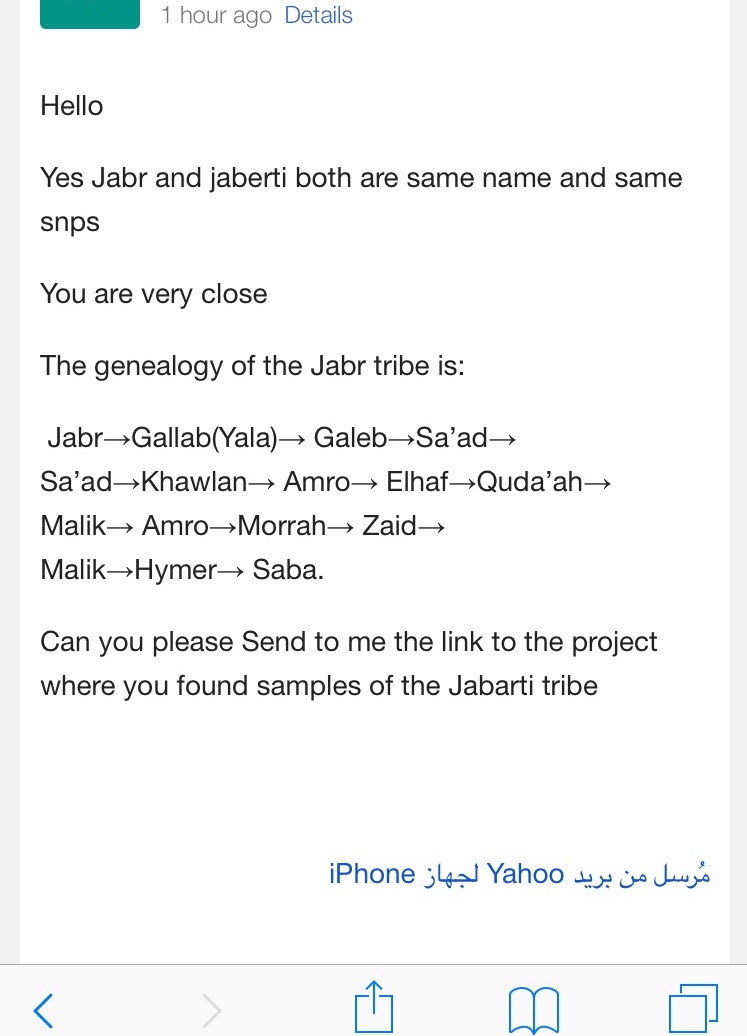The image size is (747, 1036).
Task: Tap the greyed-out forward arrow
Action: click(211, 1010)
